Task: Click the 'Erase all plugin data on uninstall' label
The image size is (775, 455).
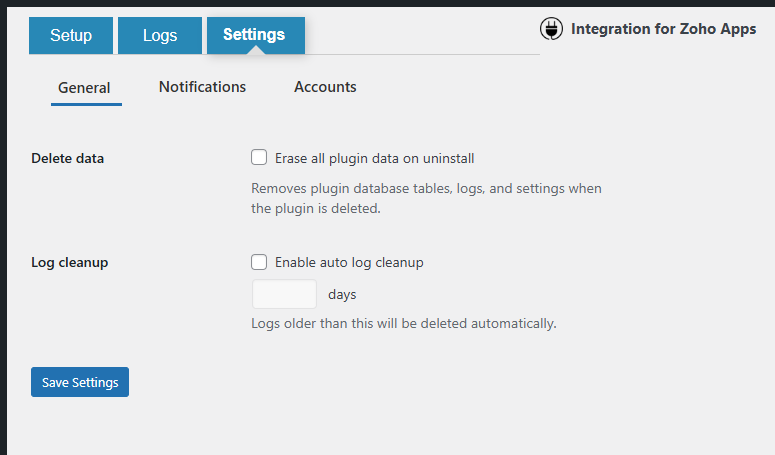Action: tap(374, 158)
